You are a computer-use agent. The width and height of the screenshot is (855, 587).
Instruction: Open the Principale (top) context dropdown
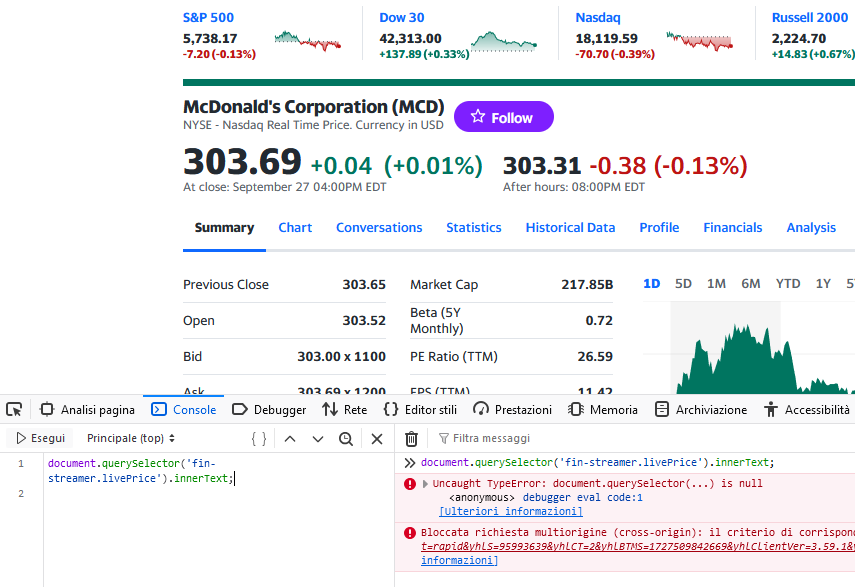point(131,438)
